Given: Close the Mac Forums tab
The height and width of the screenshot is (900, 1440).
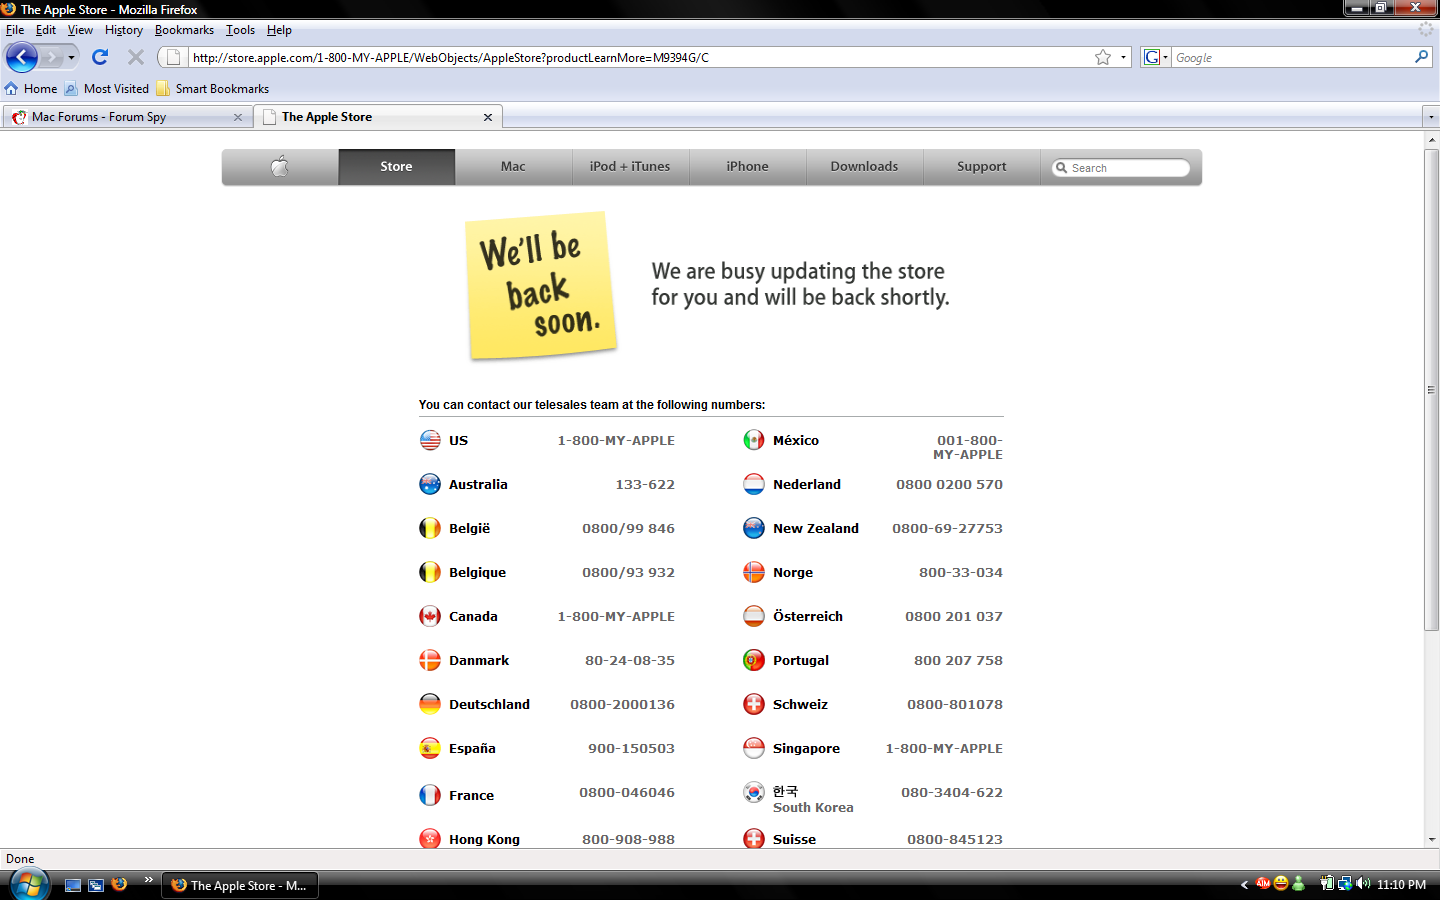Looking at the screenshot, I should pyautogui.click(x=238, y=117).
